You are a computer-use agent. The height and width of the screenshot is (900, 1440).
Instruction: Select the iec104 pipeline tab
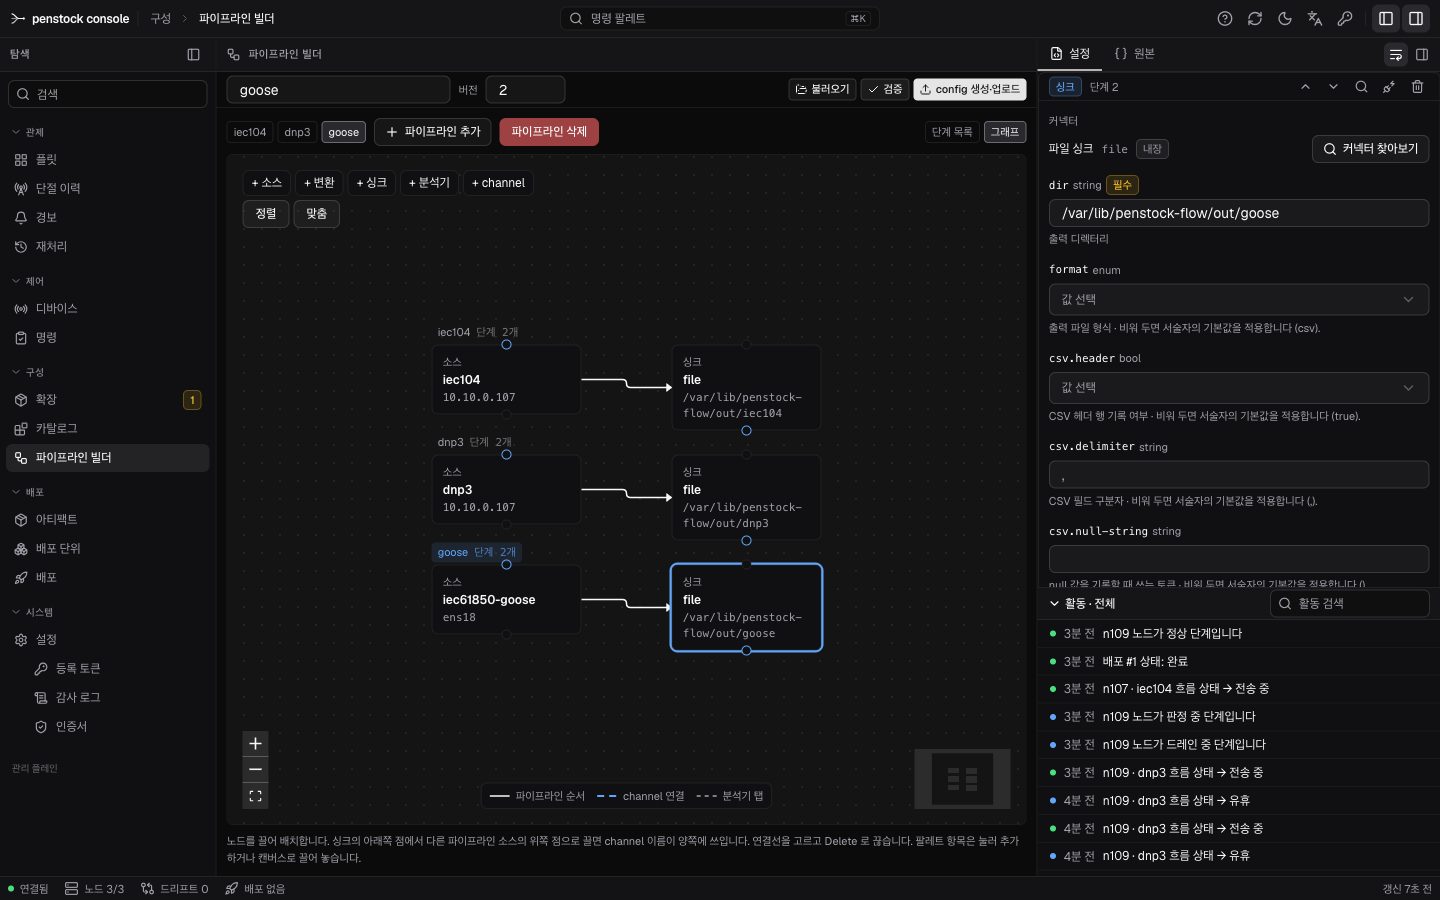[x=250, y=132]
